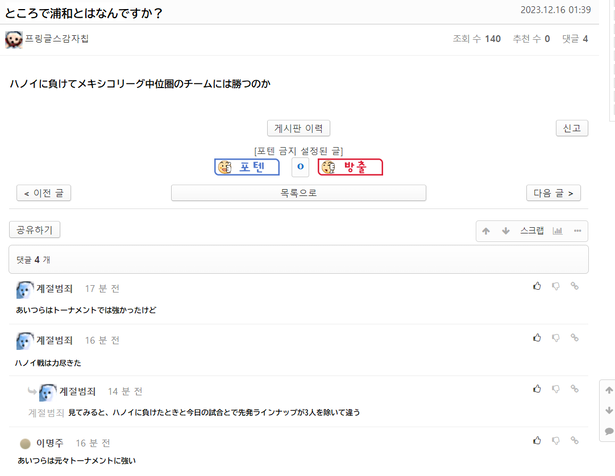The width and height of the screenshot is (615, 476).
Task: Copy link icon of 17 분 전 comment
Action: (x=575, y=286)
